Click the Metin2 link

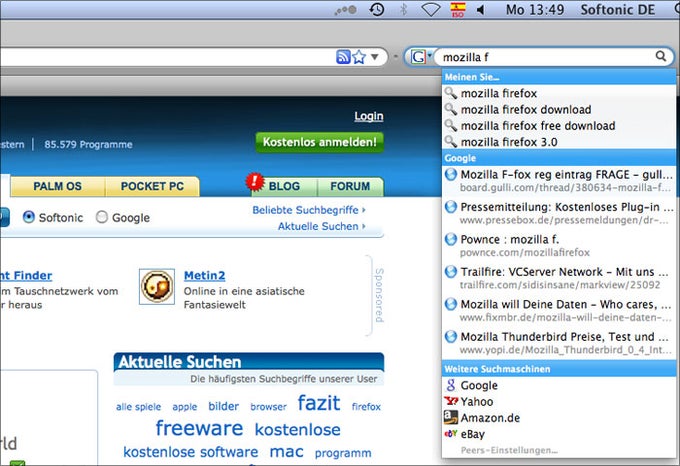[204, 275]
